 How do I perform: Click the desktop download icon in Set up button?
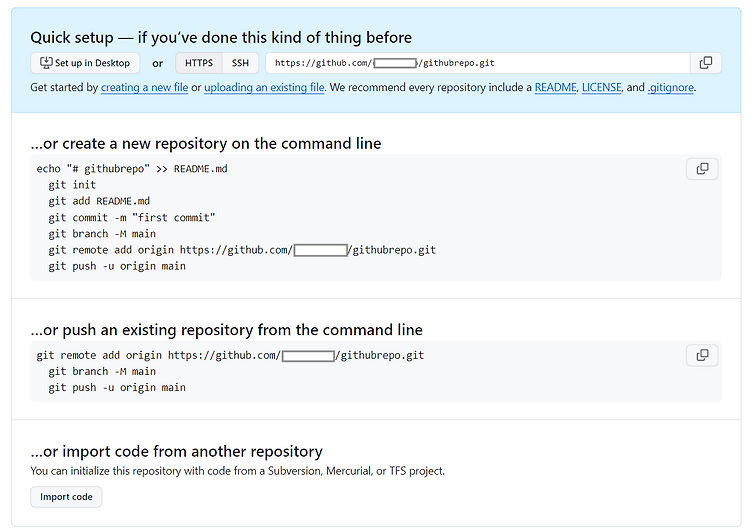click(46, 63)
